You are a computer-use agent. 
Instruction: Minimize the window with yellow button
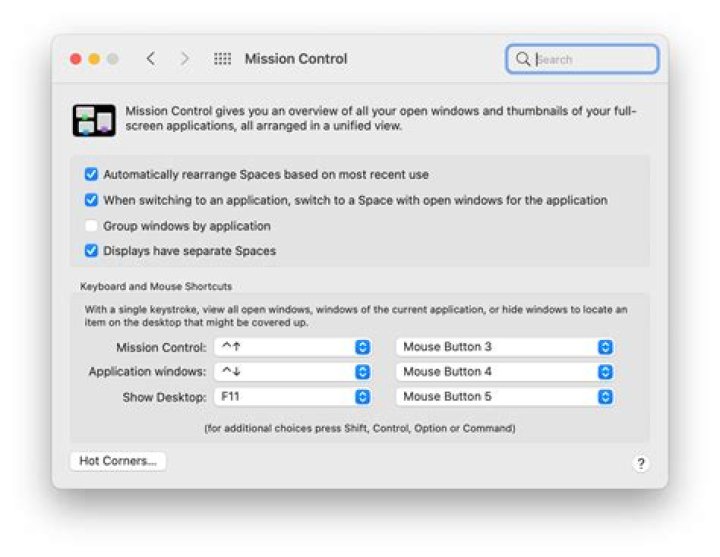point(94,59)
